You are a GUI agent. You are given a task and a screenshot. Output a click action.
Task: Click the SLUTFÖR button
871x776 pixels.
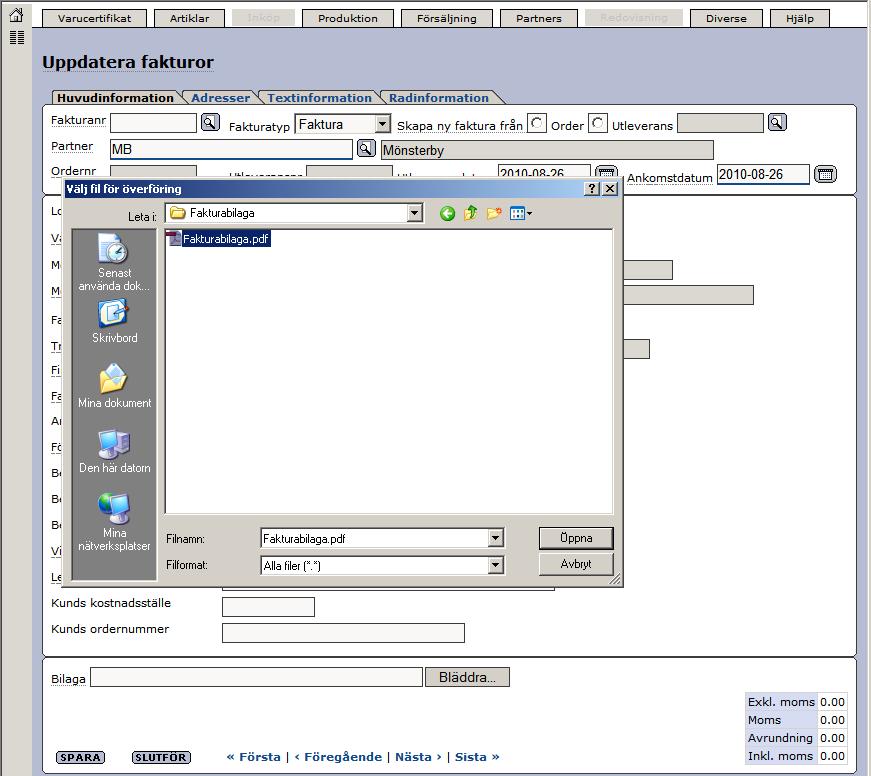161,758
